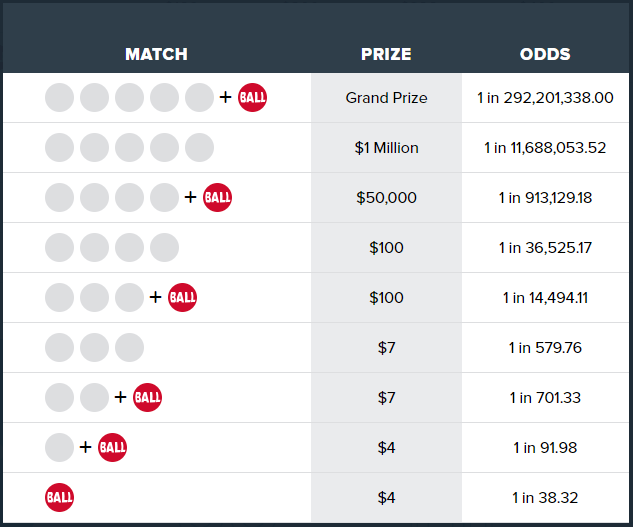Click the red BALL icon beside two gray balls
The image size is (633, 527).
[x=147, y=397]
